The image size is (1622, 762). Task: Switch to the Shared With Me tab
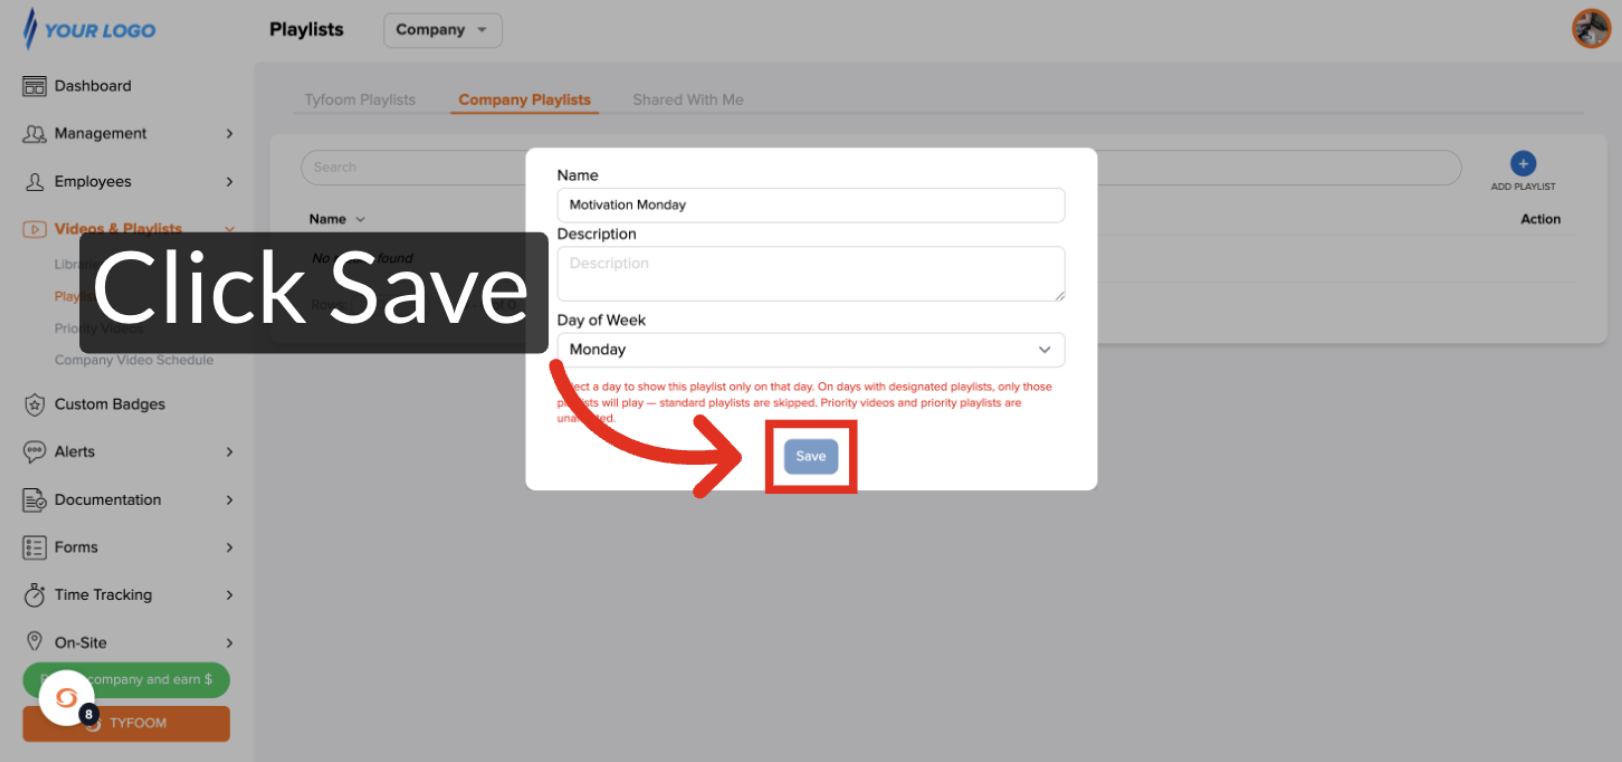[x=687, y=100]
